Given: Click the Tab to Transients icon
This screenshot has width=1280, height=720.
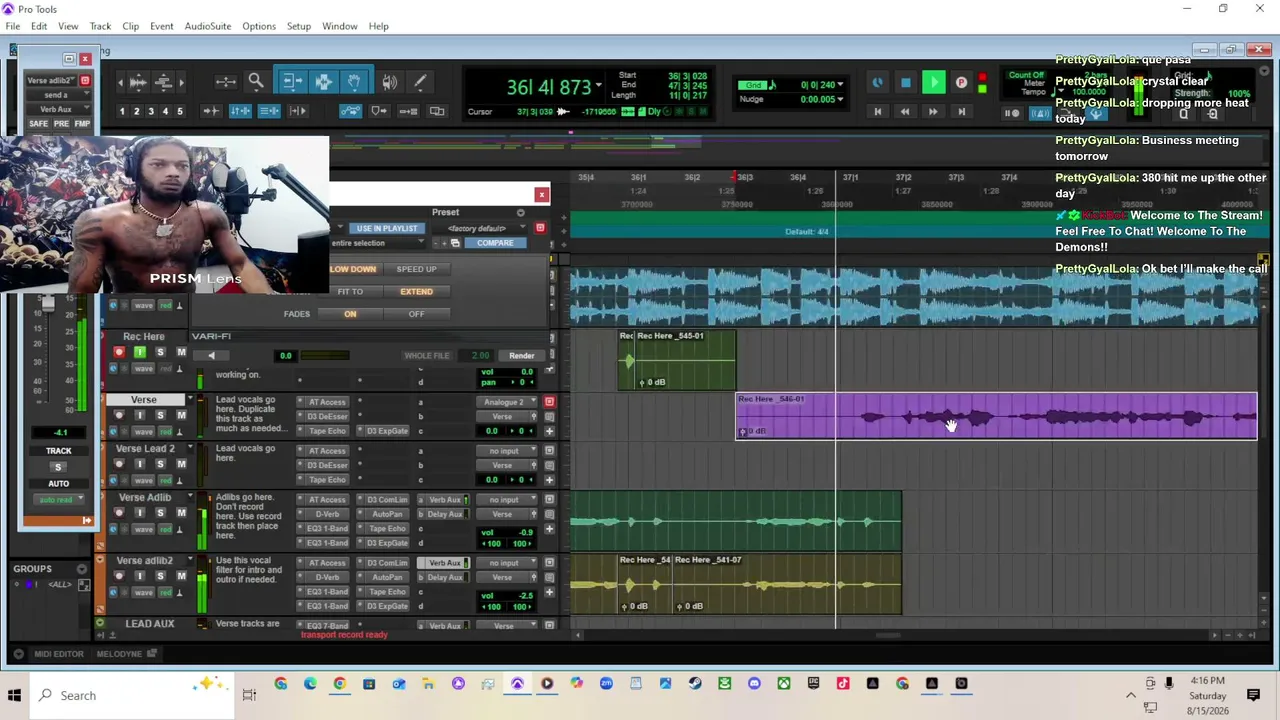Looking at the screenshot, I should pyautogui.click(x=211, y=111).
